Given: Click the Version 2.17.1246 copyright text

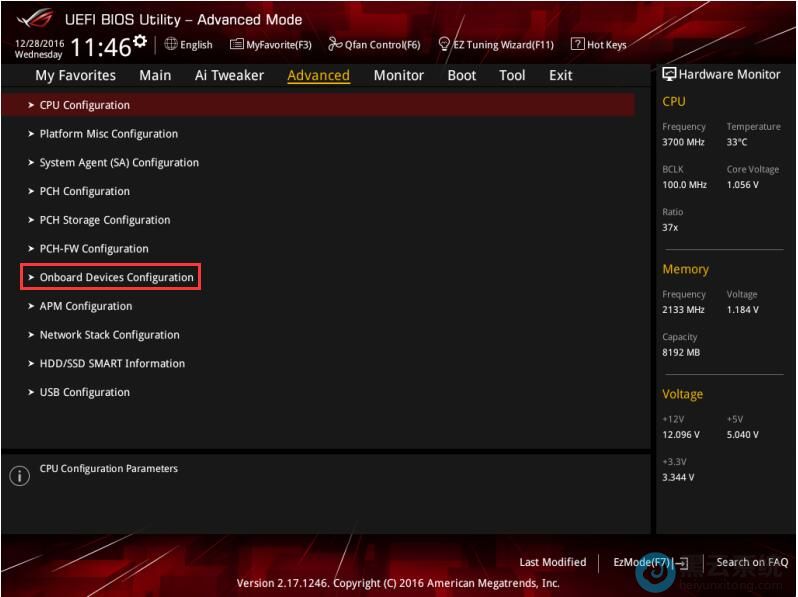Looking at the screenshot, I should (398, 583).
